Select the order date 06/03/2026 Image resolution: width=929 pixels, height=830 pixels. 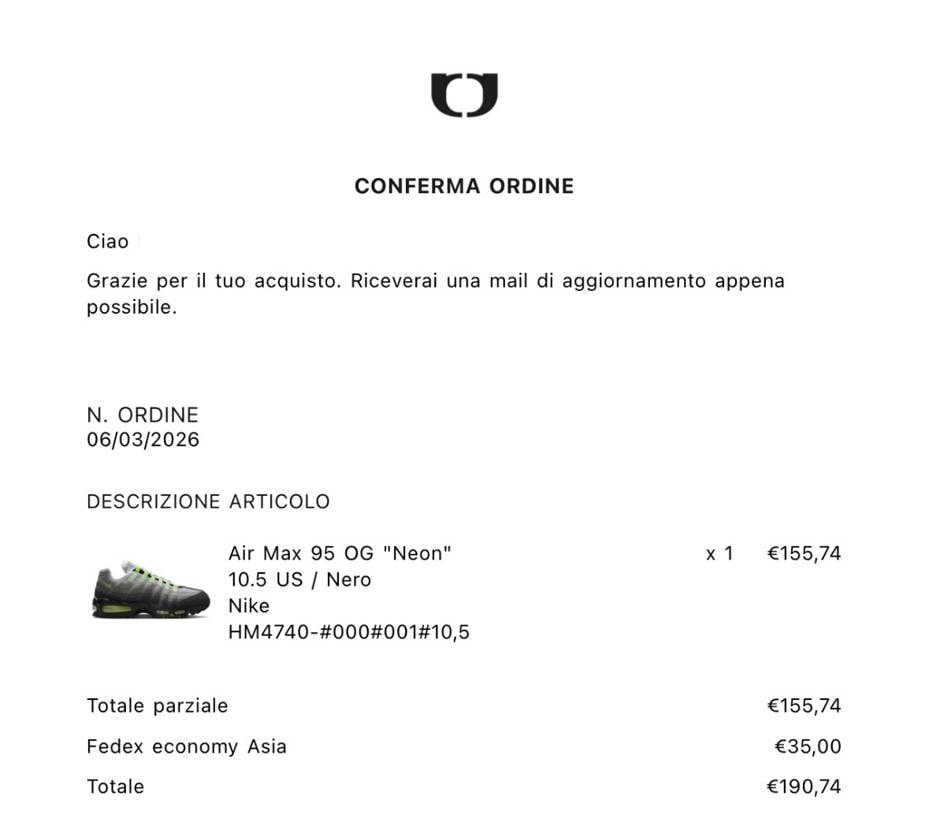point(143,440)
